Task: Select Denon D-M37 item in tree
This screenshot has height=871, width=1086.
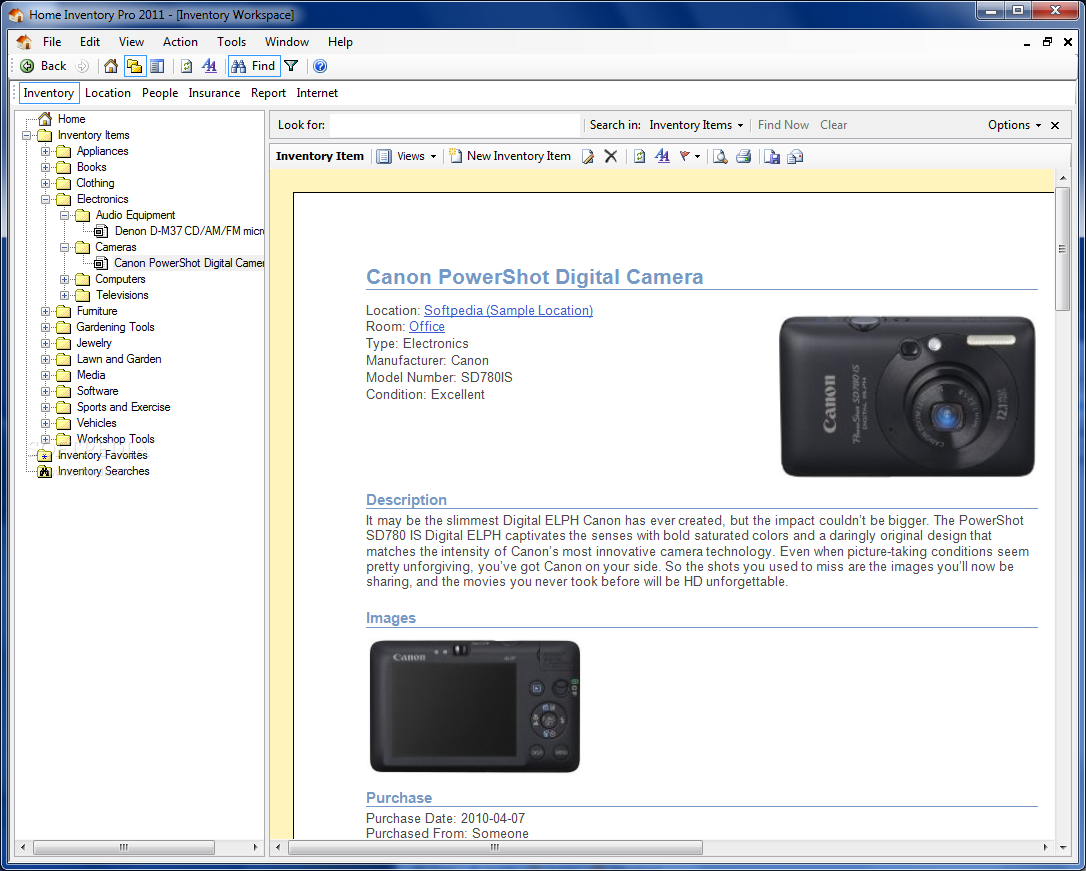Action: click(188, 231)
